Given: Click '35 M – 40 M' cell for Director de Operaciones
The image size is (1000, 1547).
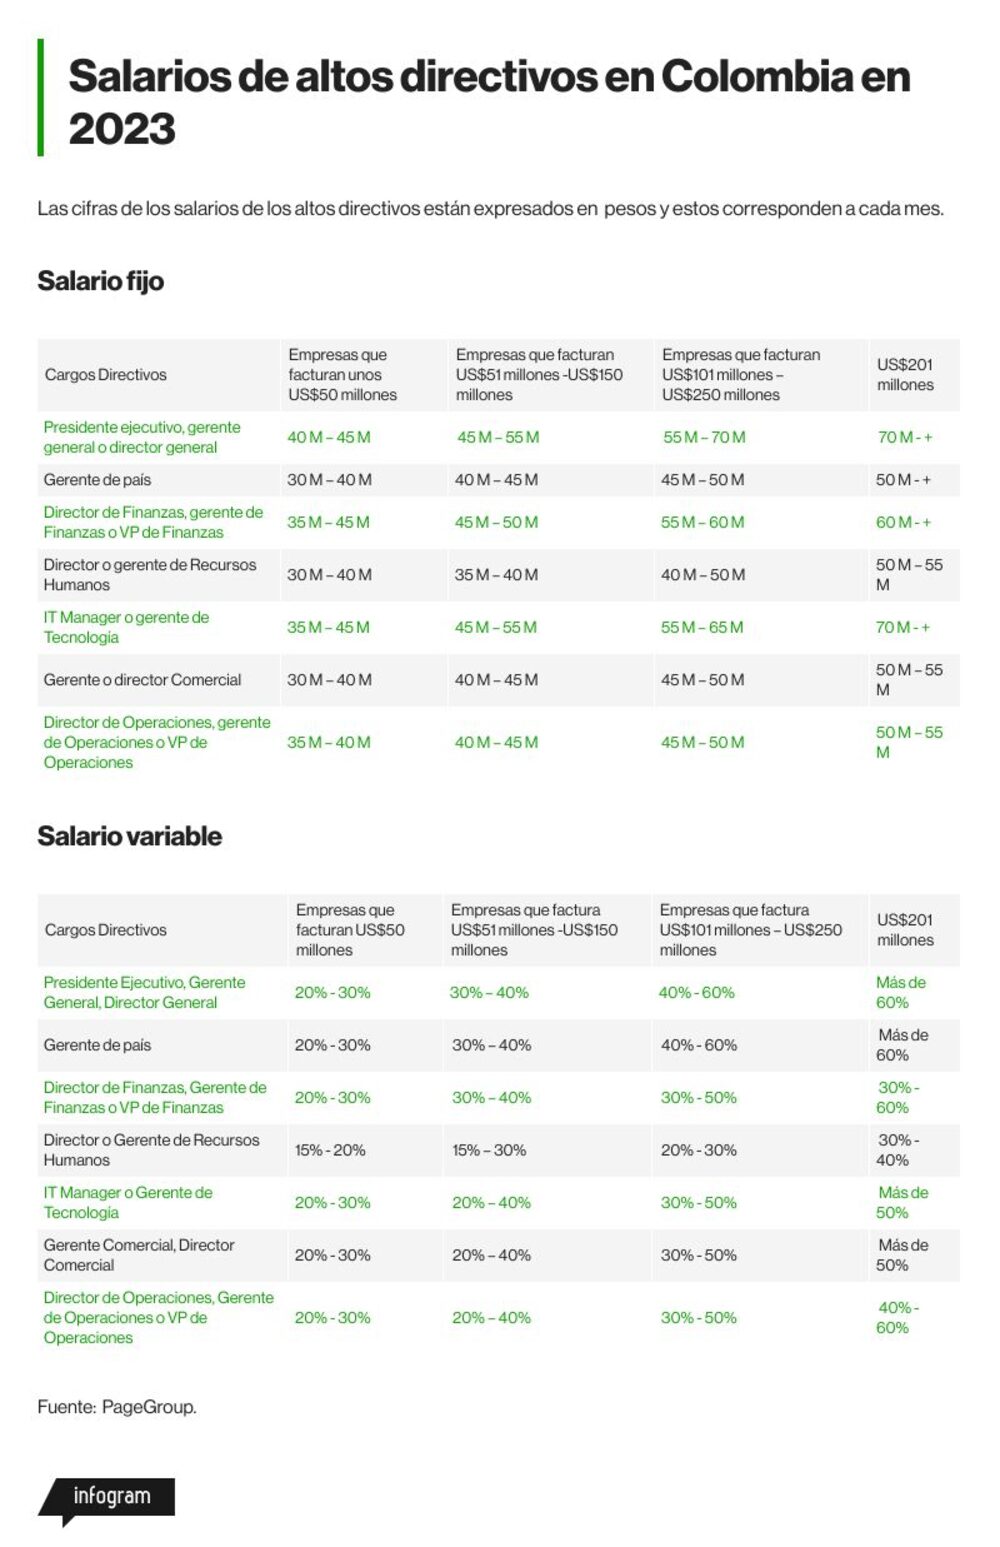Looking at the screenshot, I should [329, 742].
